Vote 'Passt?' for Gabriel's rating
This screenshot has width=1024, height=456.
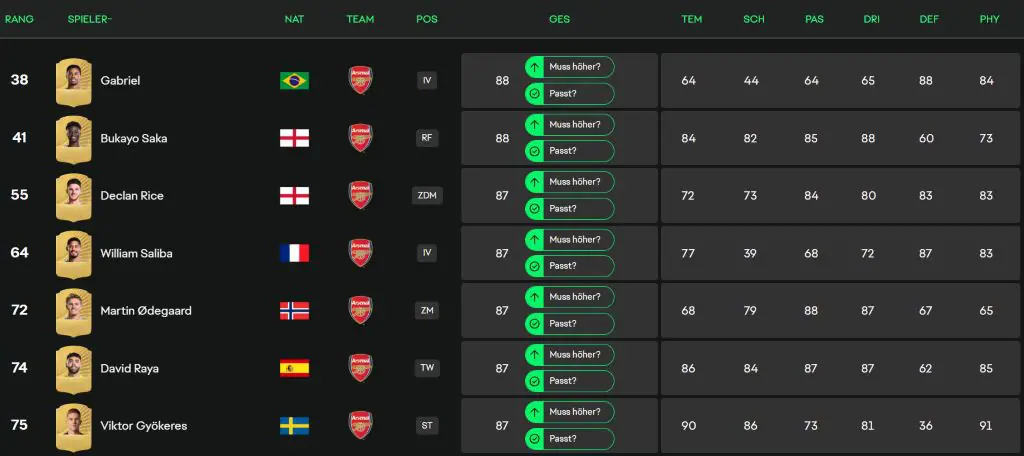point(569,94)
